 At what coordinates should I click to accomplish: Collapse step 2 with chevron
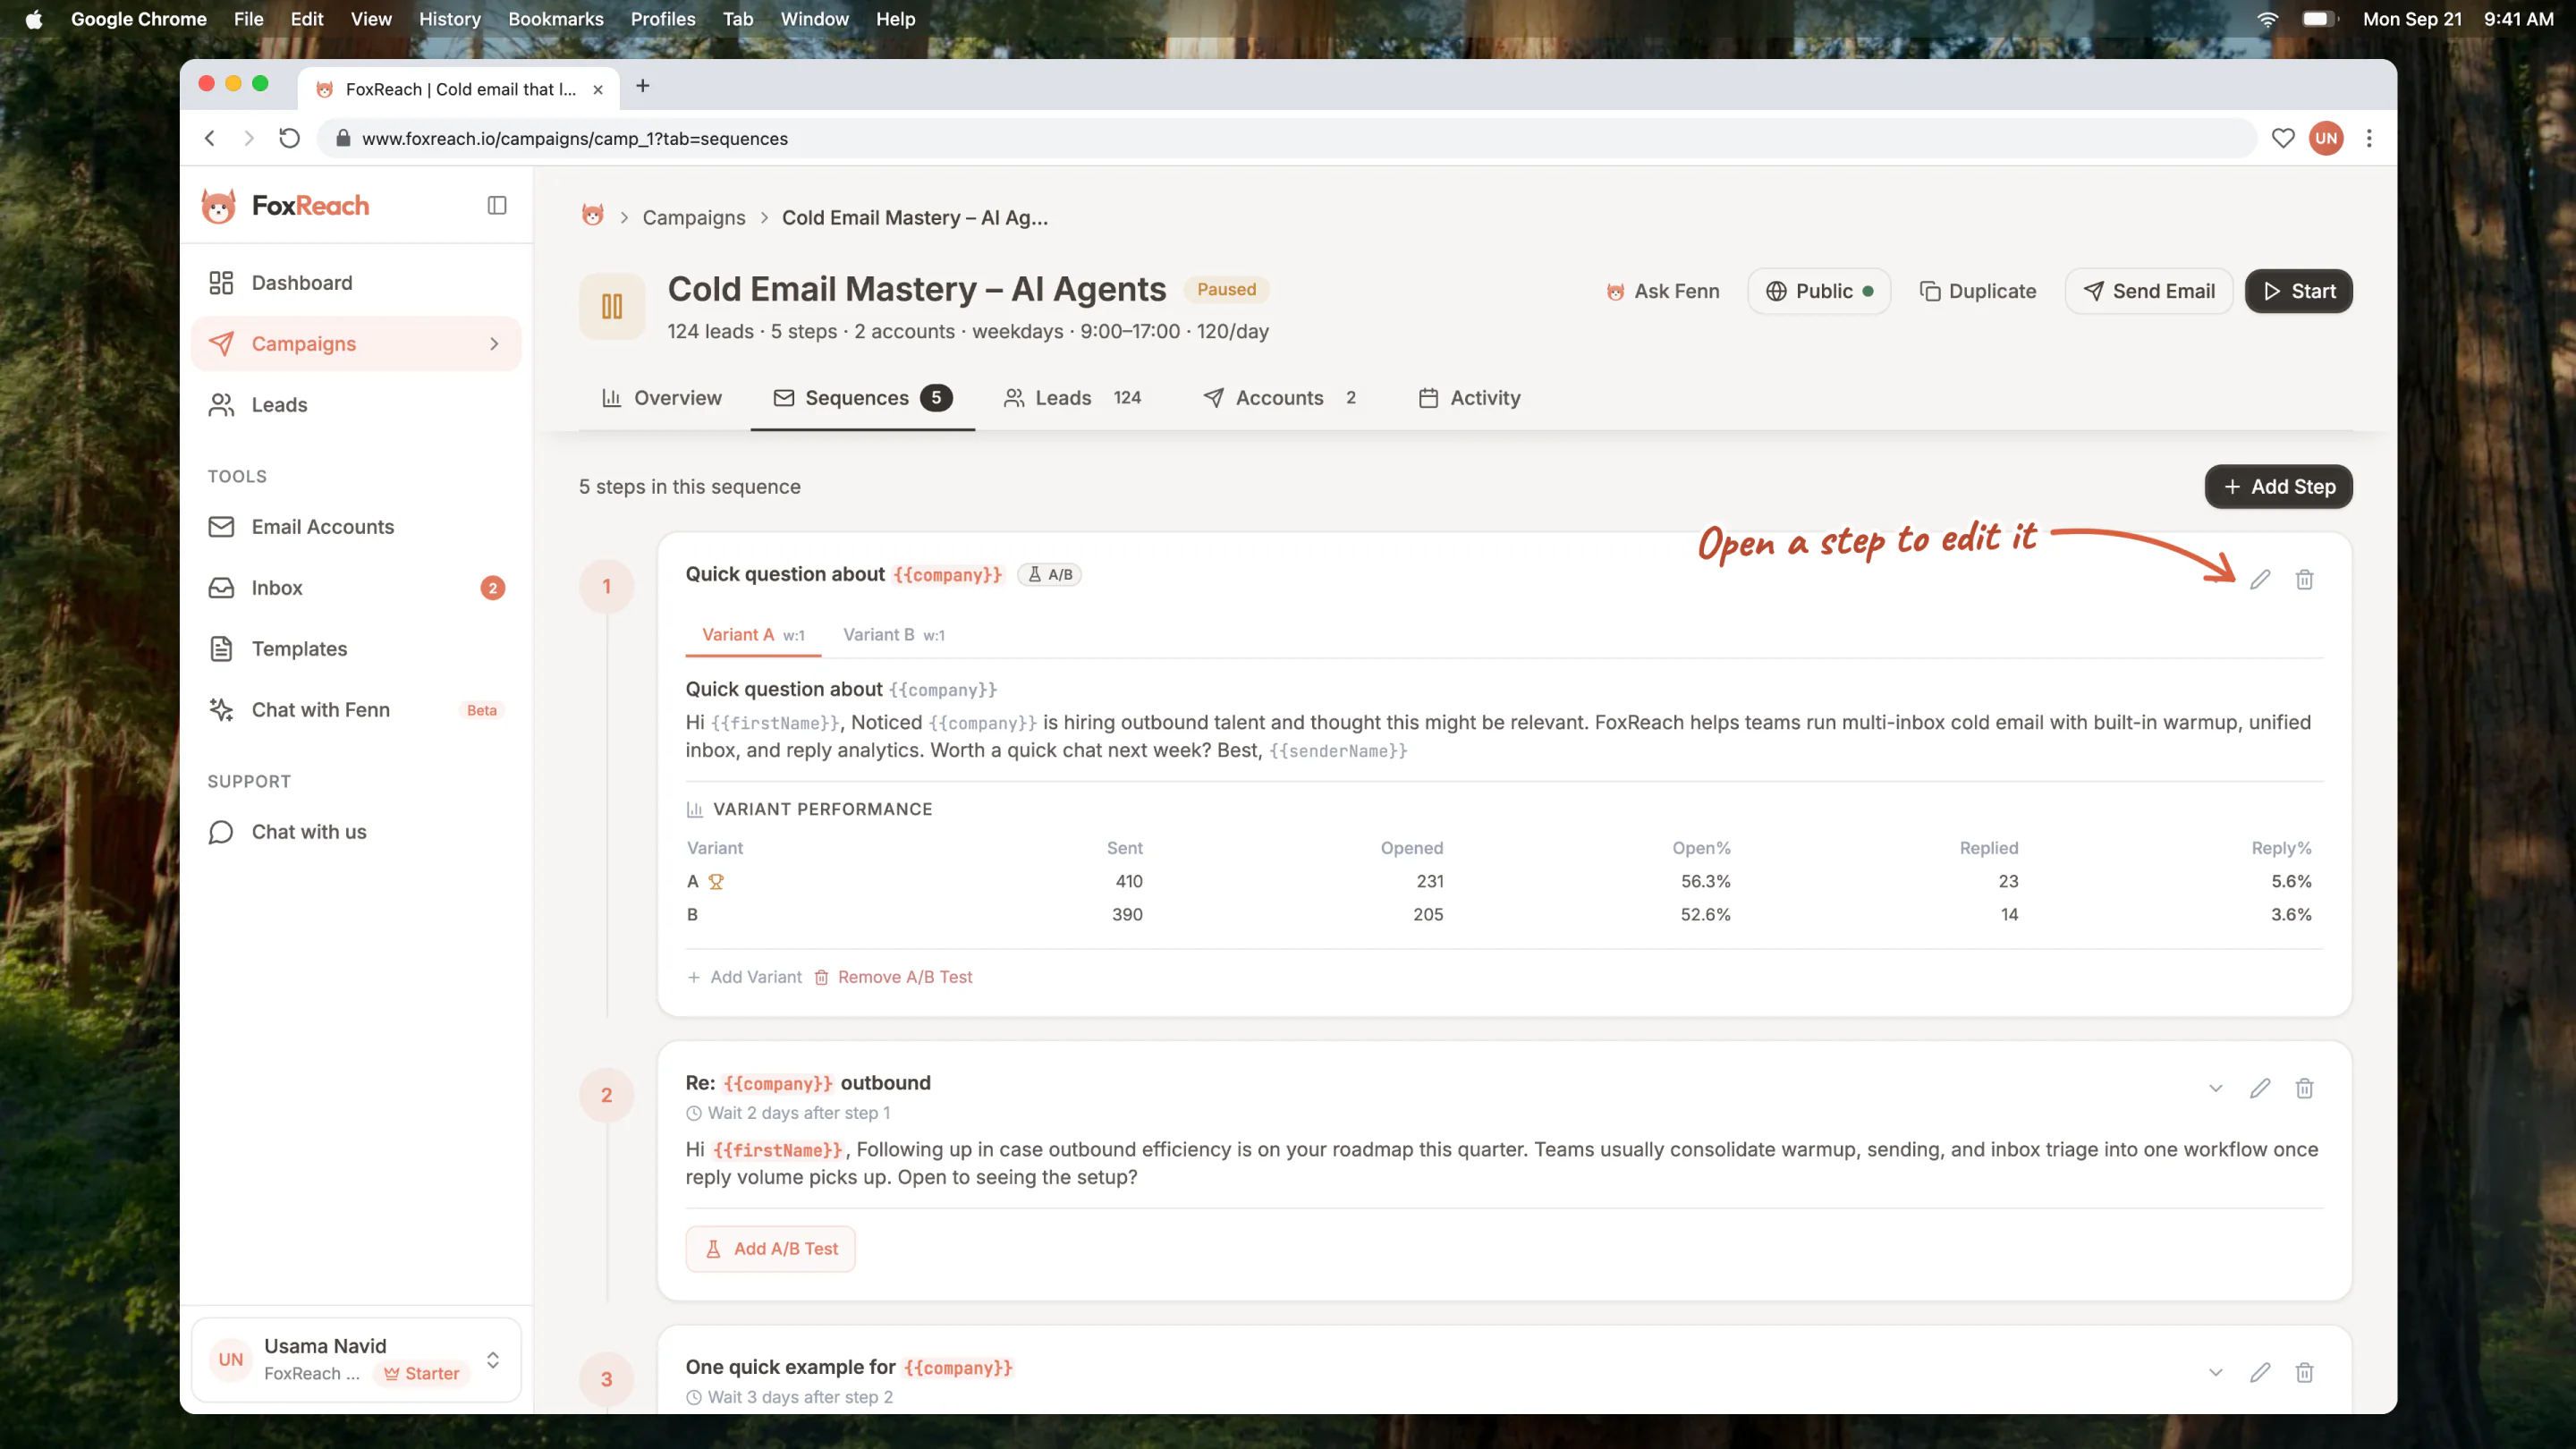2216,1088
